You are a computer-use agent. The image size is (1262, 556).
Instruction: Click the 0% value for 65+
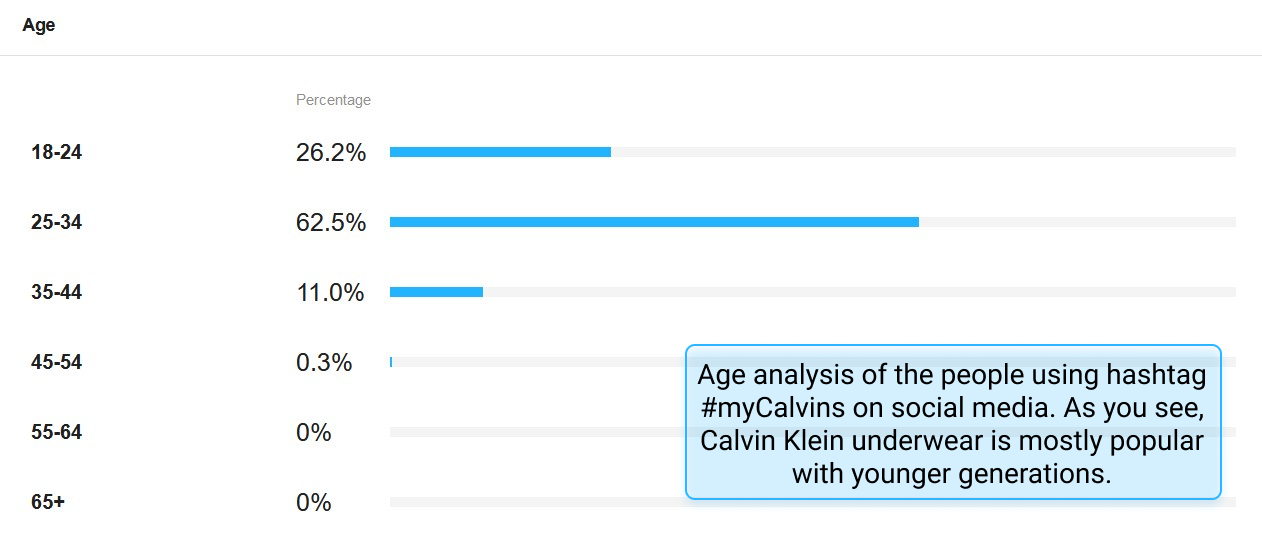313,503
